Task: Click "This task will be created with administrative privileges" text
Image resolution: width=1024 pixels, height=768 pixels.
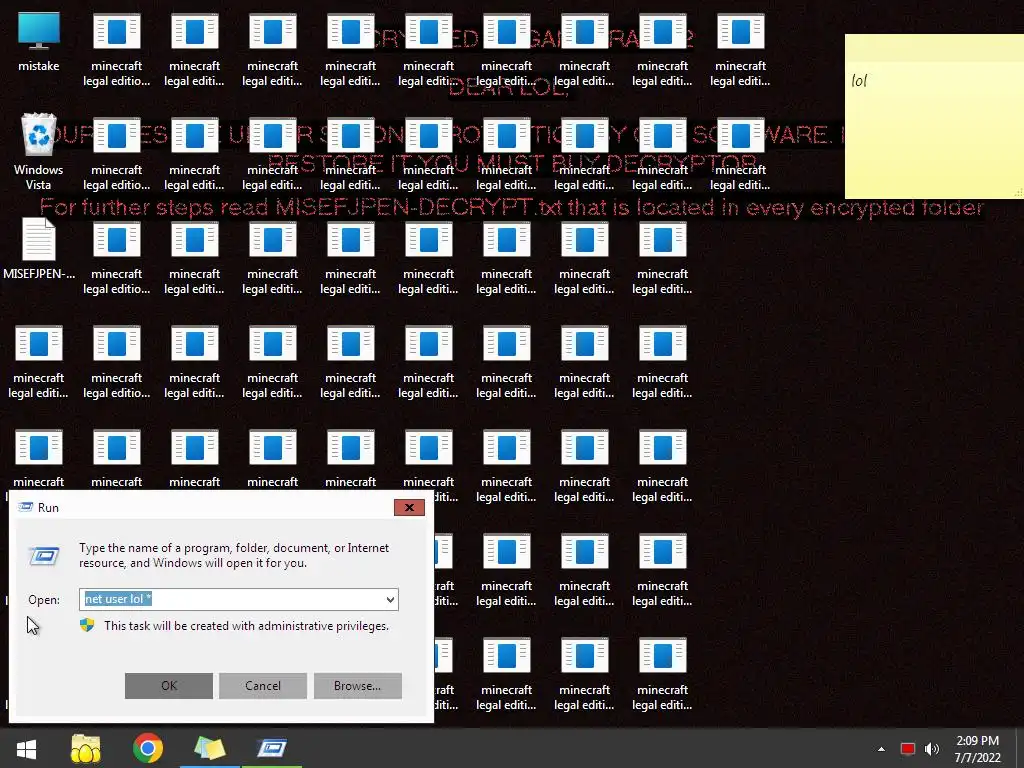Action: 246,626
